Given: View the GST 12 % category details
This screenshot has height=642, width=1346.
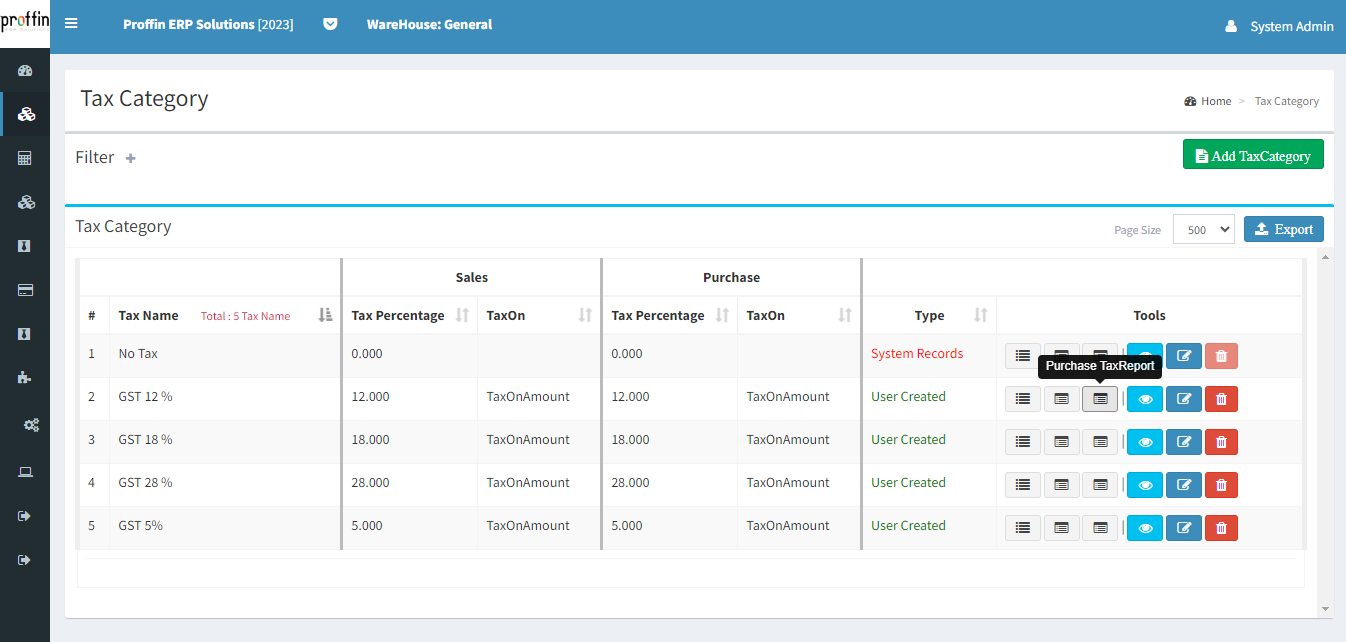Looking at the screenshot, I should (x=1145, y=399).
